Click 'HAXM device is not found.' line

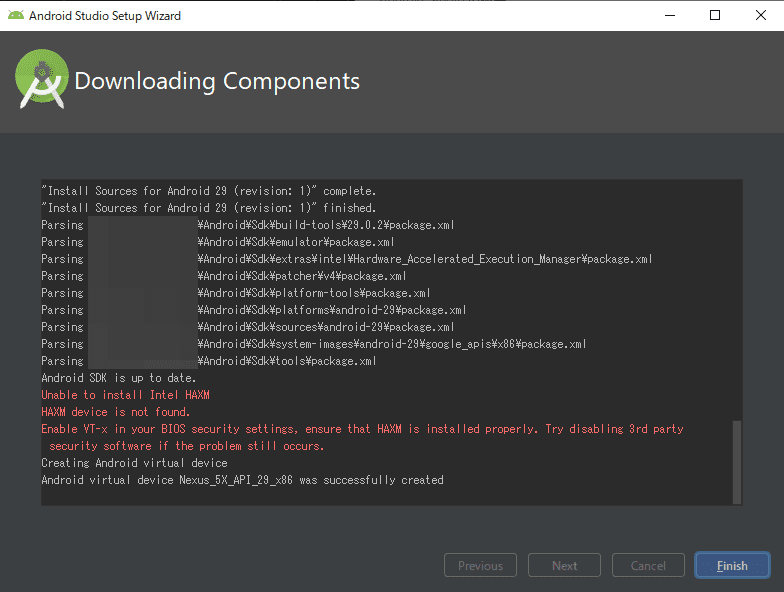116,412
